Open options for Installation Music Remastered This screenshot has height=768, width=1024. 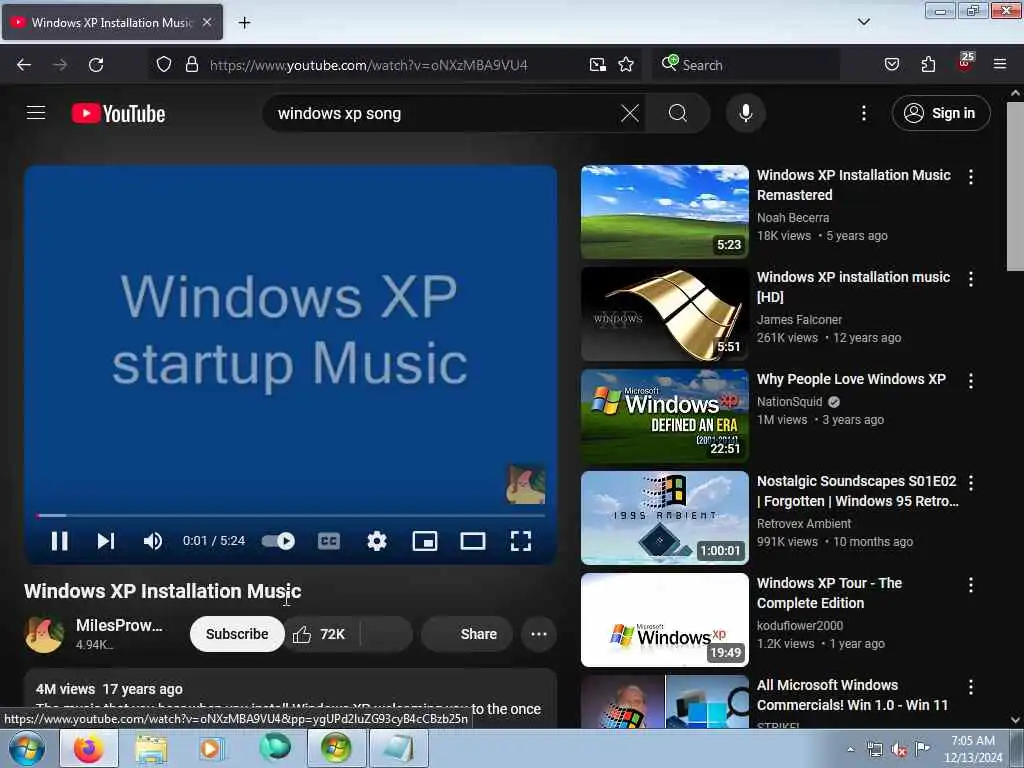tap(970, 177)
